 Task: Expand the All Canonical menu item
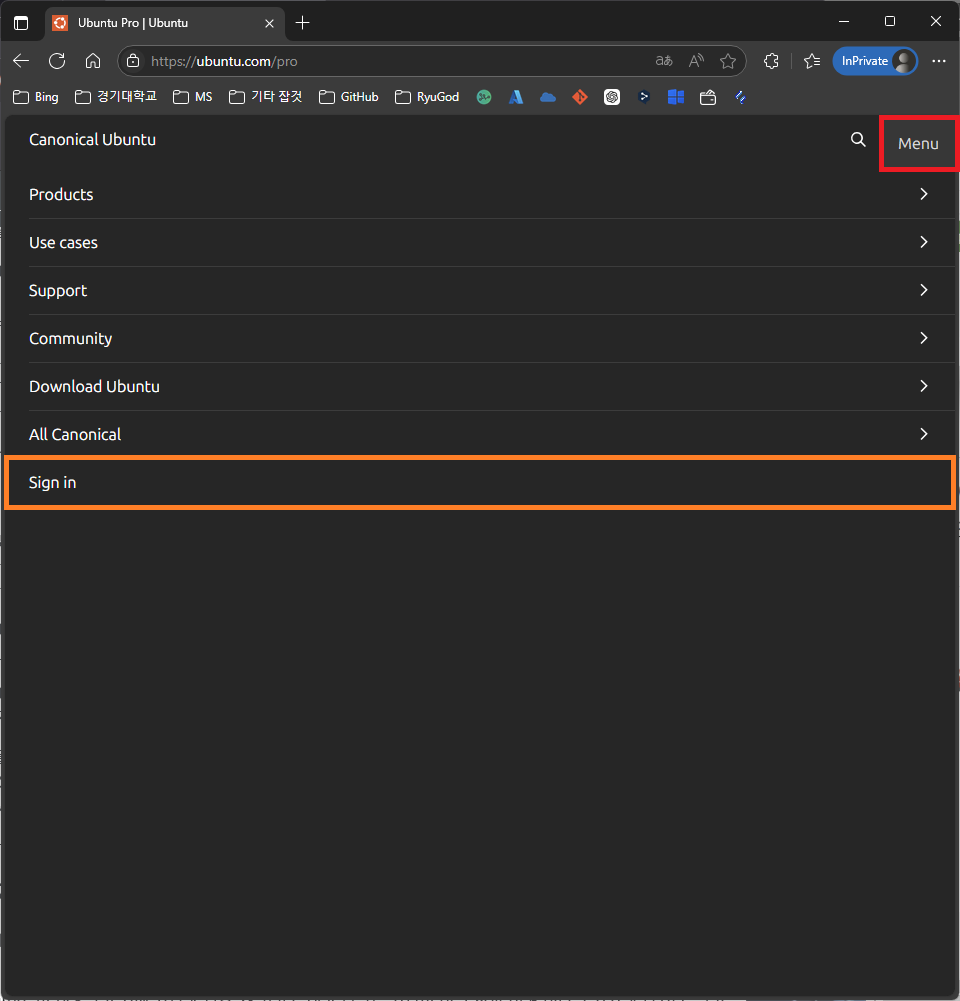[x=479, y=434]
